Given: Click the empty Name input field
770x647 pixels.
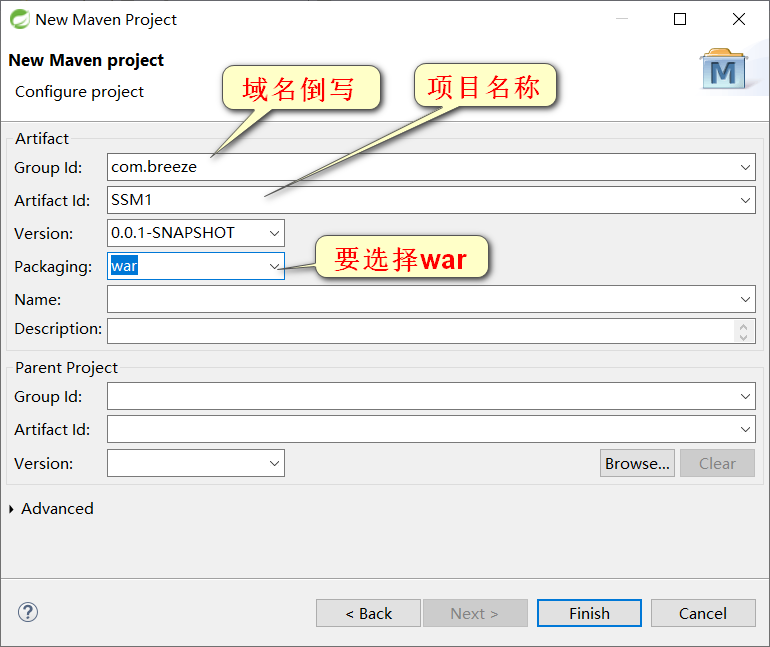Looking at the screenshot, I should 431,299.
